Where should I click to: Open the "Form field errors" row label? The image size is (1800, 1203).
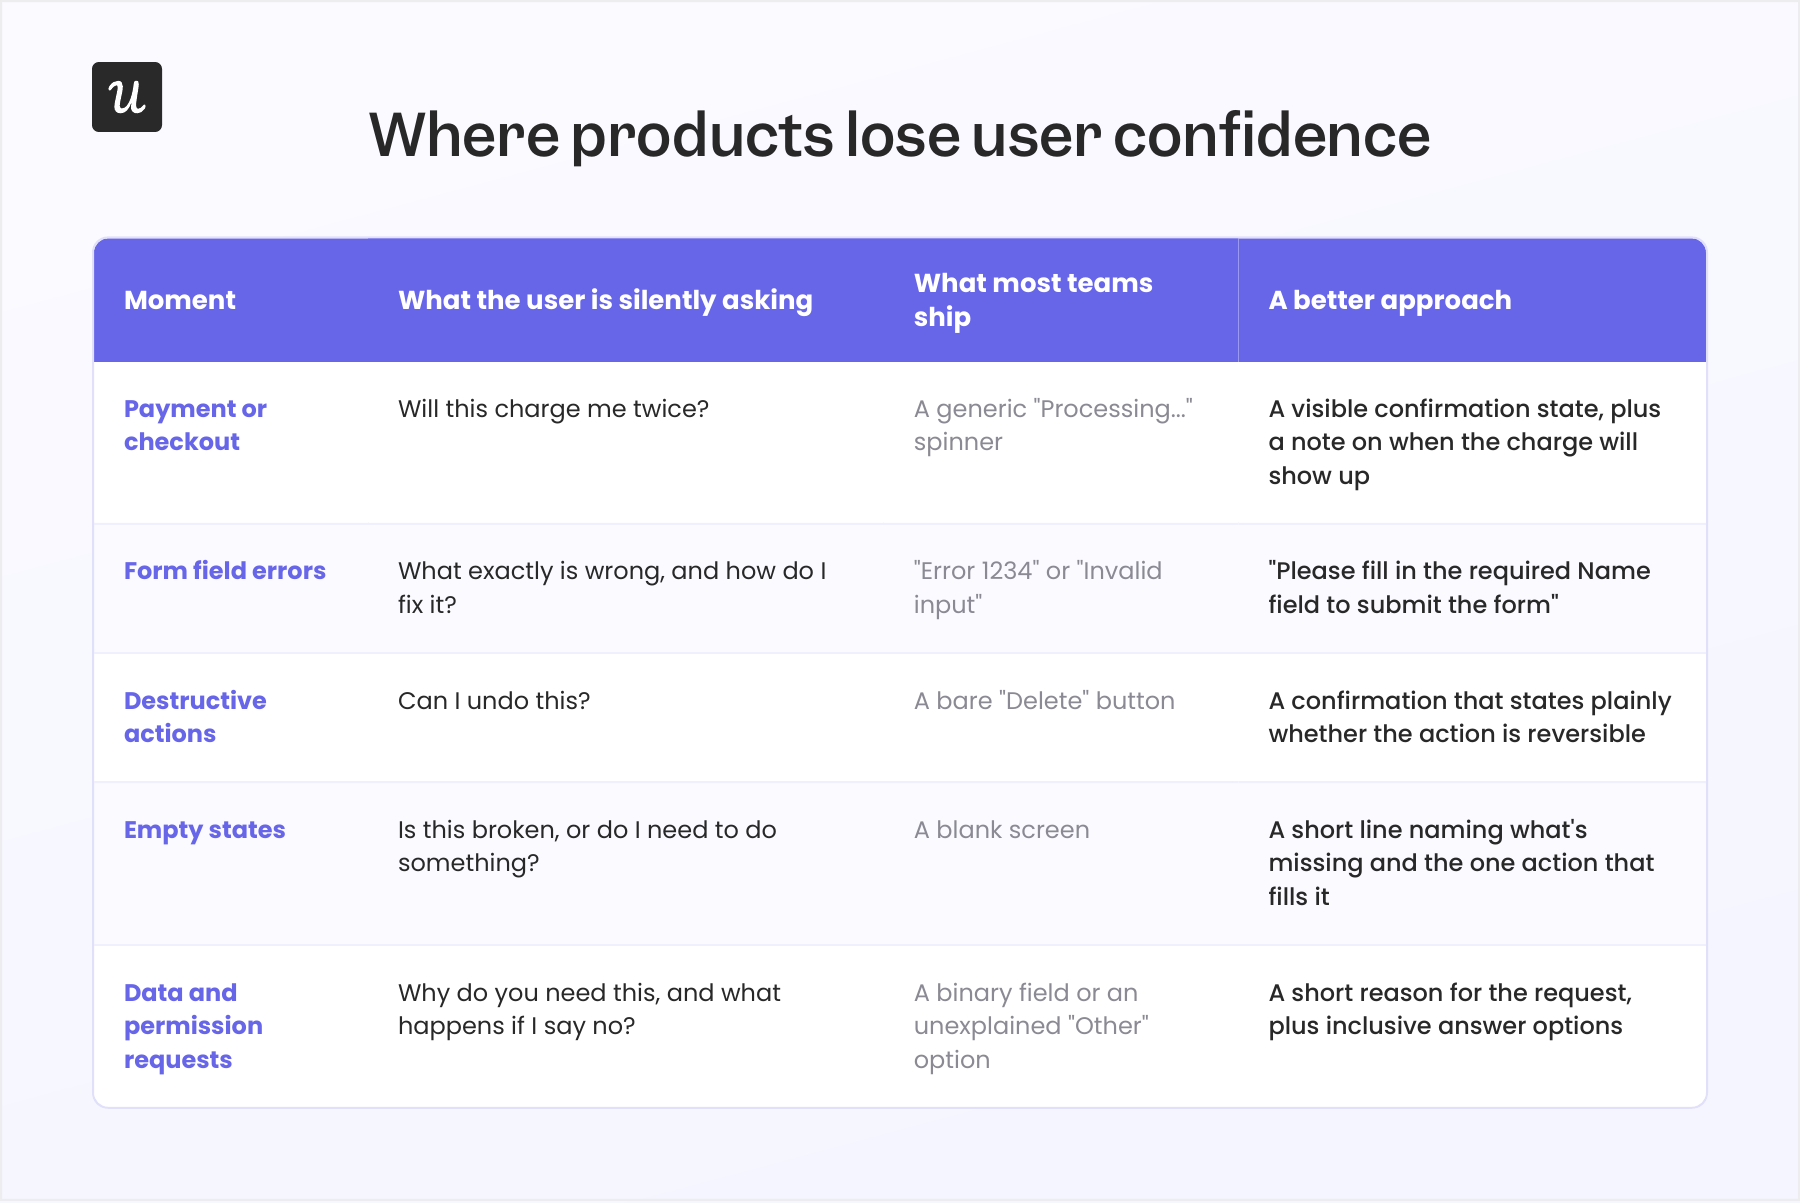(x=225, y=571)
